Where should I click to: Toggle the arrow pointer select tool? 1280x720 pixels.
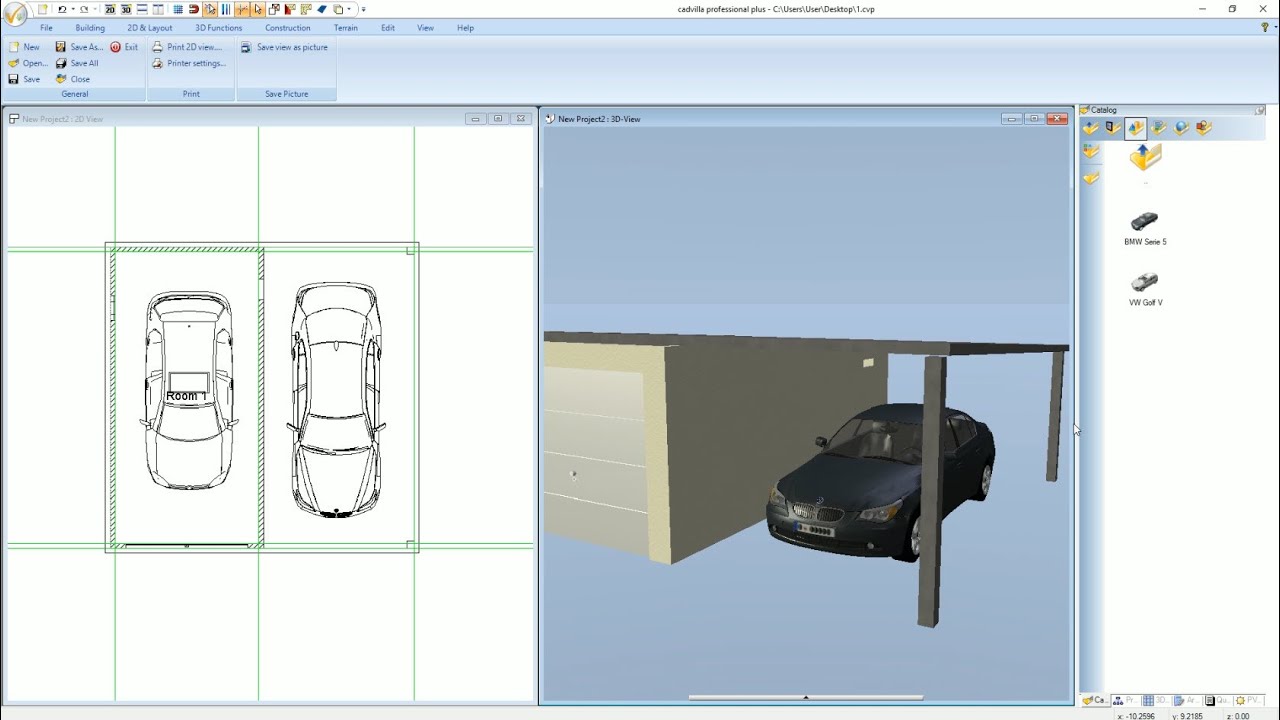[x=258, y=9]
